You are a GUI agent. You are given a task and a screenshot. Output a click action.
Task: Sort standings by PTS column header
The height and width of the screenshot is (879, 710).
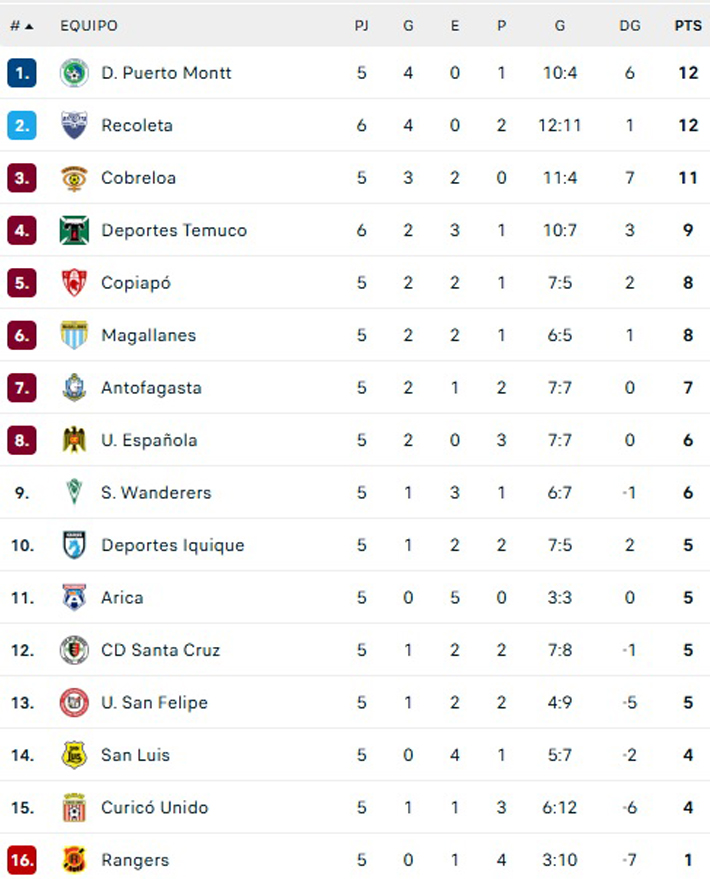coord(687,26)
